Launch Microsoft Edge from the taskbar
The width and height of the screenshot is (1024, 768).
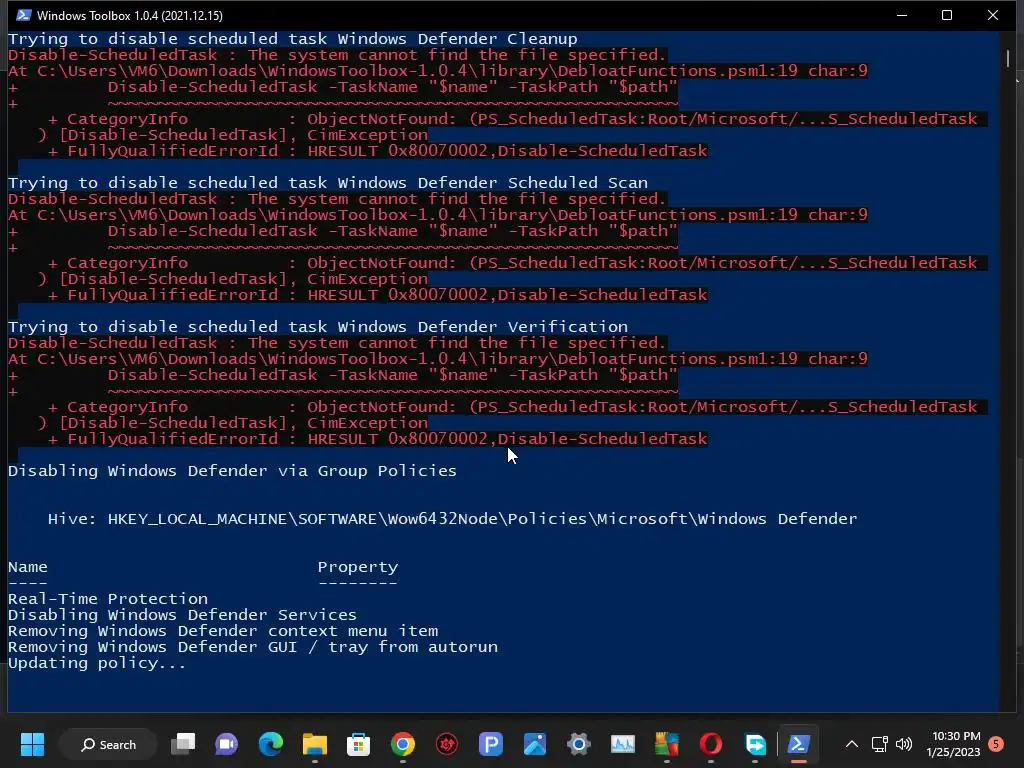(270, 744)
